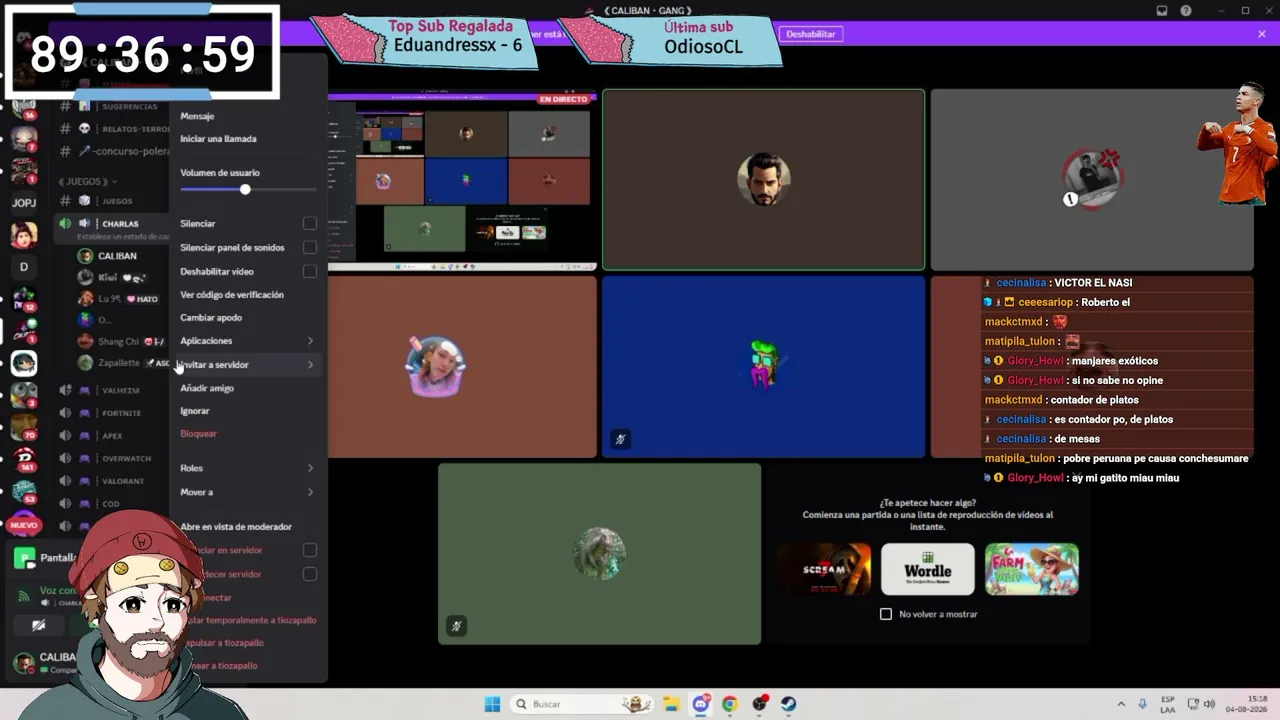Dismiss the purple banner with its X
The height and width of the screenshot is (720, 1280).
1262,34
